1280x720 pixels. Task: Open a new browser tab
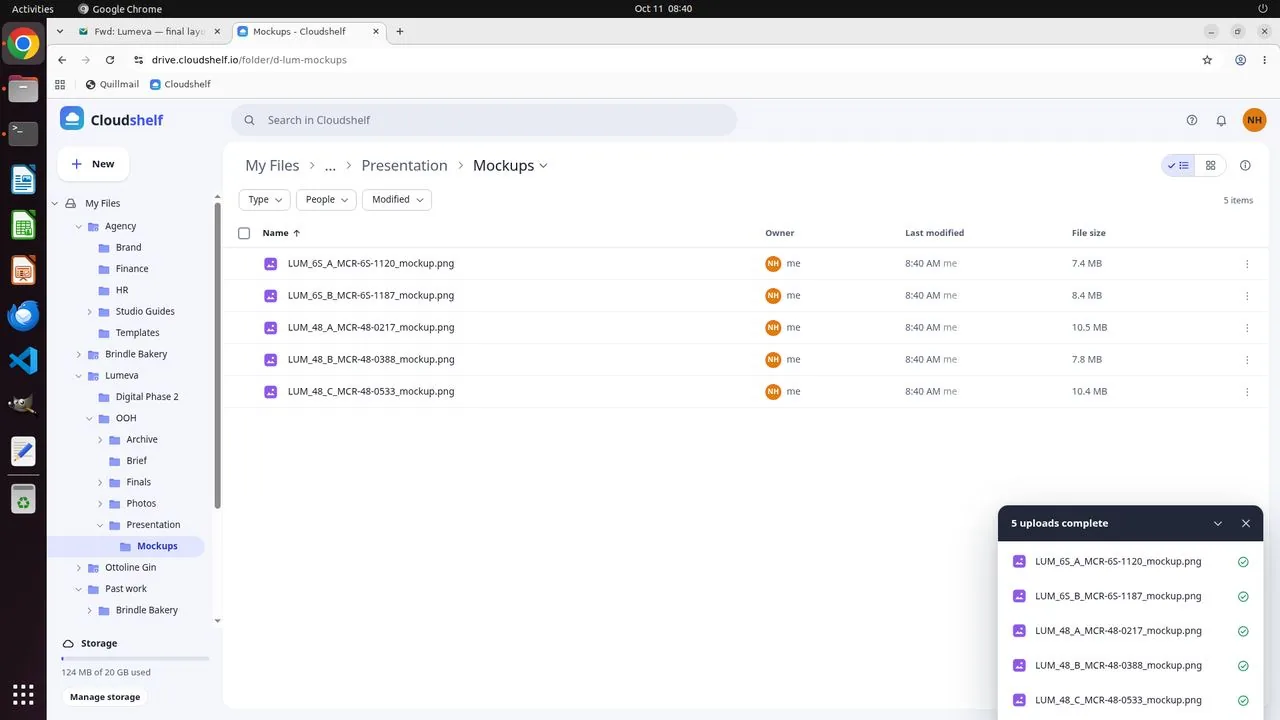point(400,32)
